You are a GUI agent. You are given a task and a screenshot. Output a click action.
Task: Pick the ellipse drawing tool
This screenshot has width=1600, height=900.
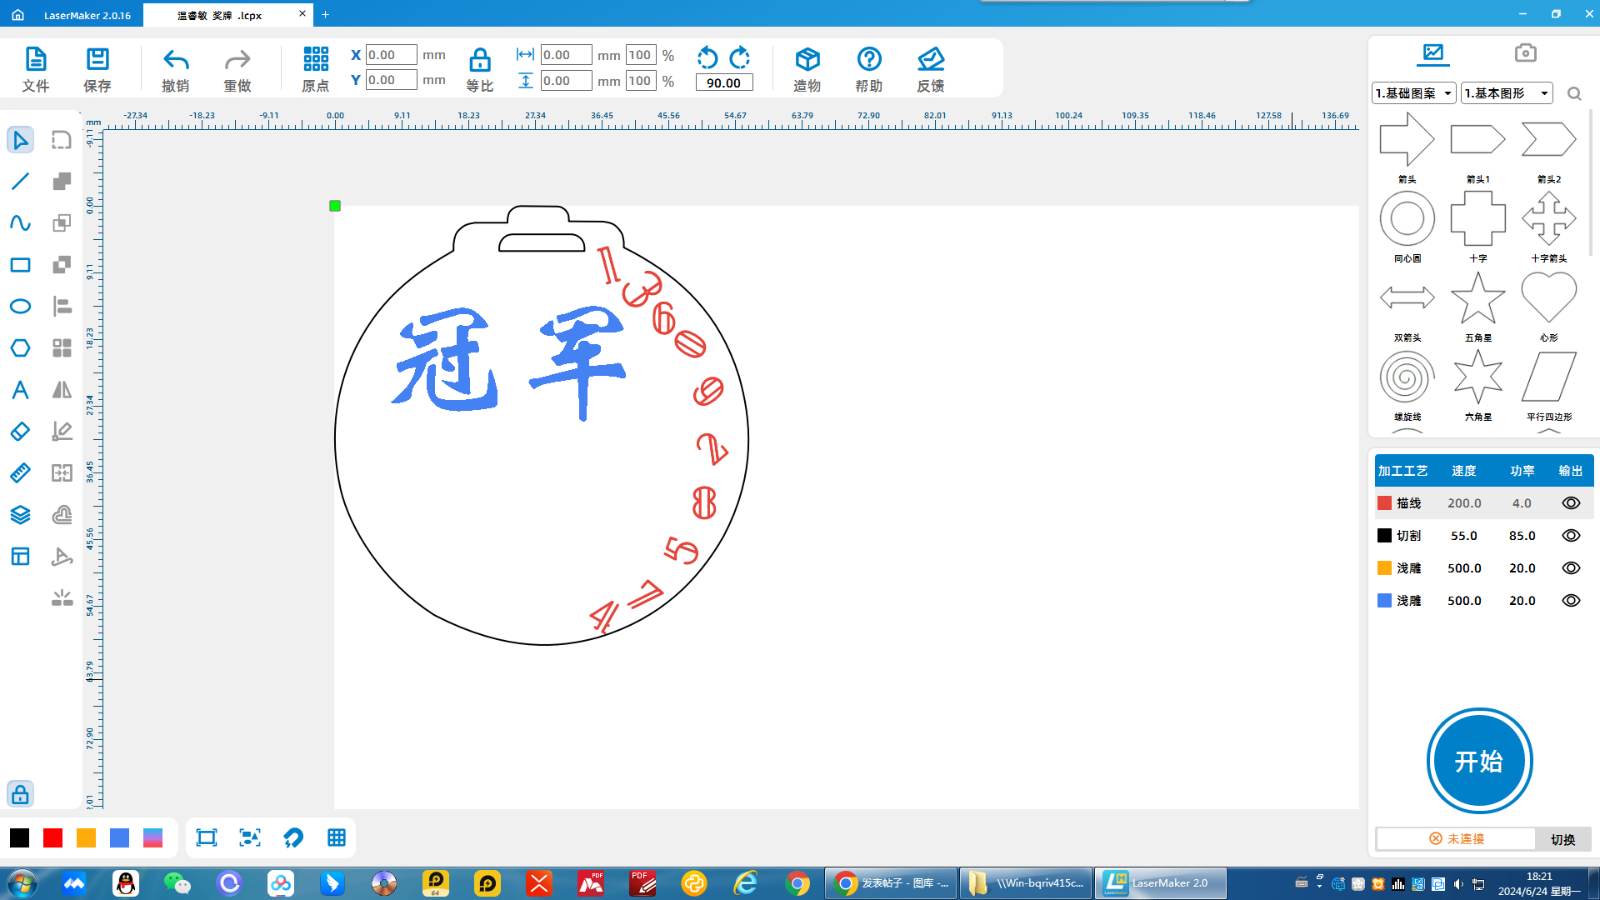(20, 306)
